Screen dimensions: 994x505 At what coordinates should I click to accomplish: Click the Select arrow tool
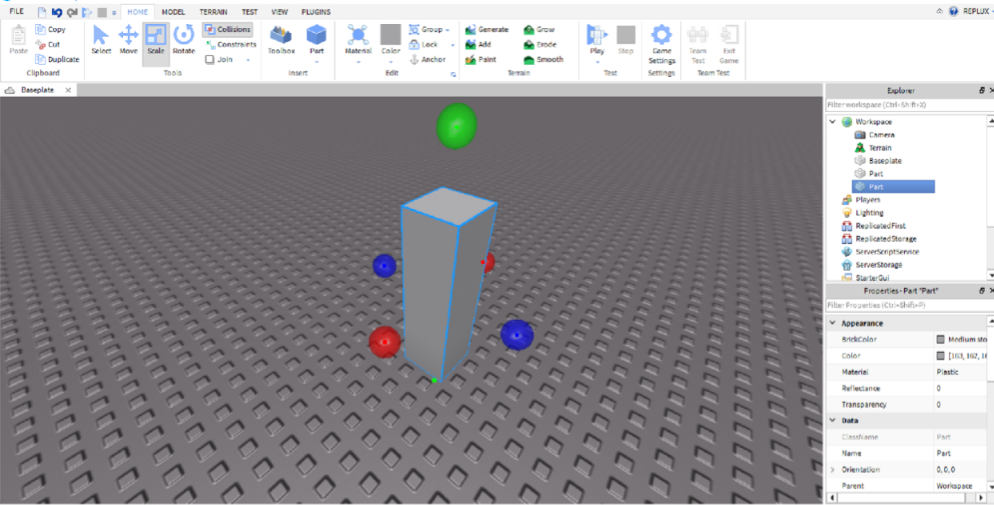click(x=101, y=40)
